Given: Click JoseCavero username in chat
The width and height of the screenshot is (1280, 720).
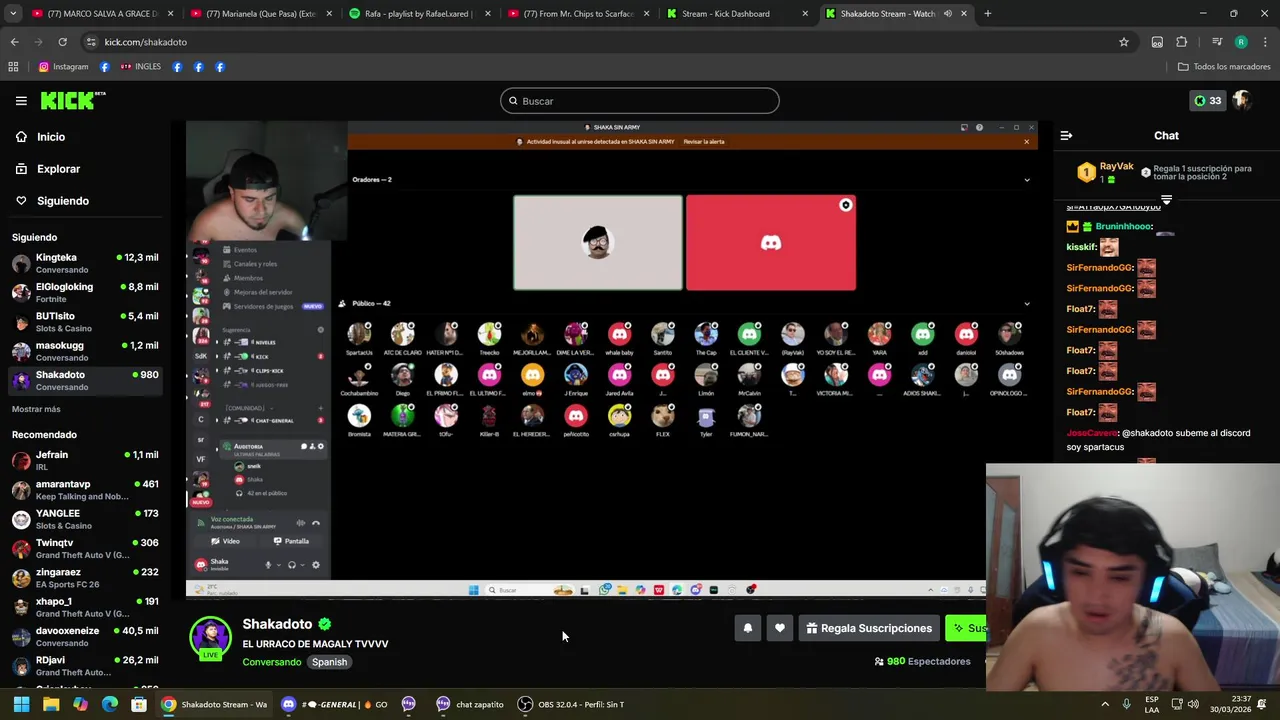Looking at the screenshot, I should 1091,433.
